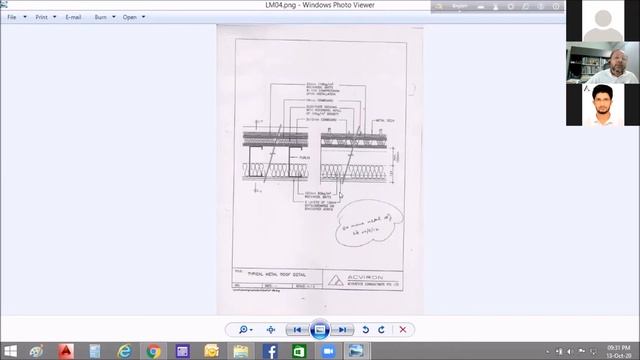
Task: Expand the Print dropdown arrow
Action: tap(54, 17)
